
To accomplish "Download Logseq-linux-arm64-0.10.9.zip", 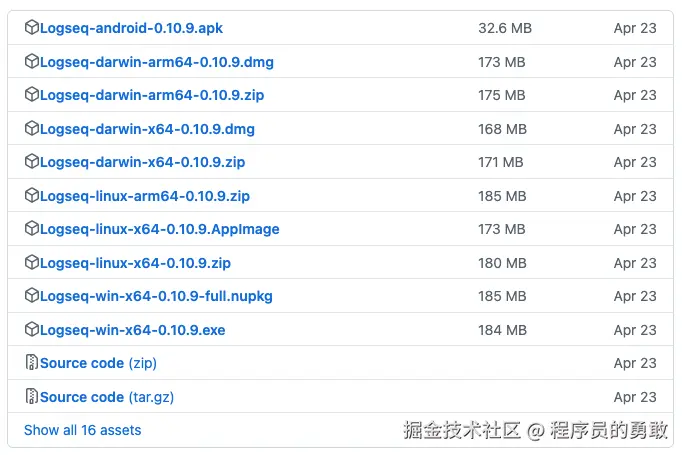I will point(144,196).
